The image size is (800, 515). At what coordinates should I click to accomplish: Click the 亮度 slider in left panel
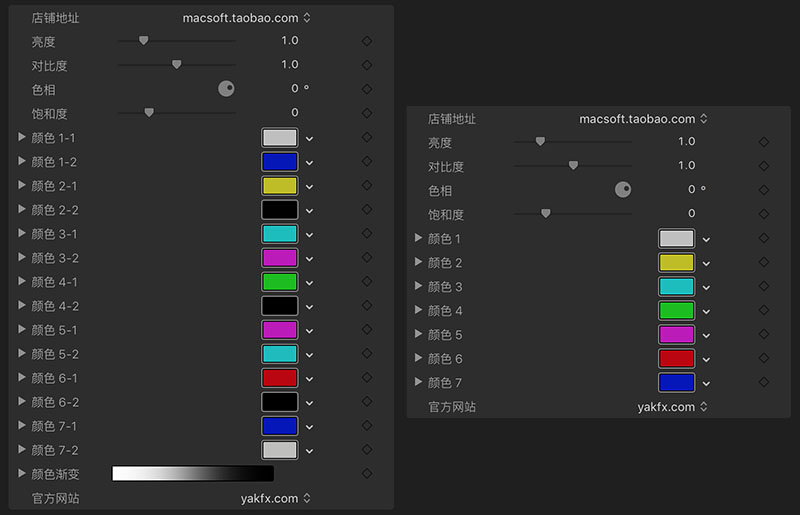[177, 40]
